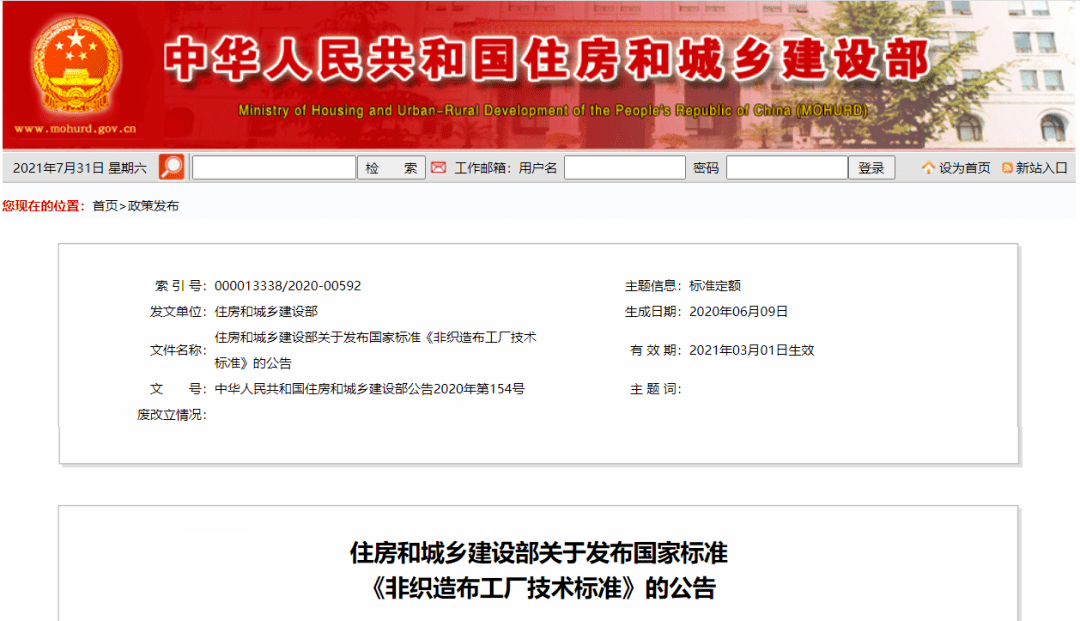Focus the 用户名 username input field
1080x621 pixels.
click(x=625, y=167)
